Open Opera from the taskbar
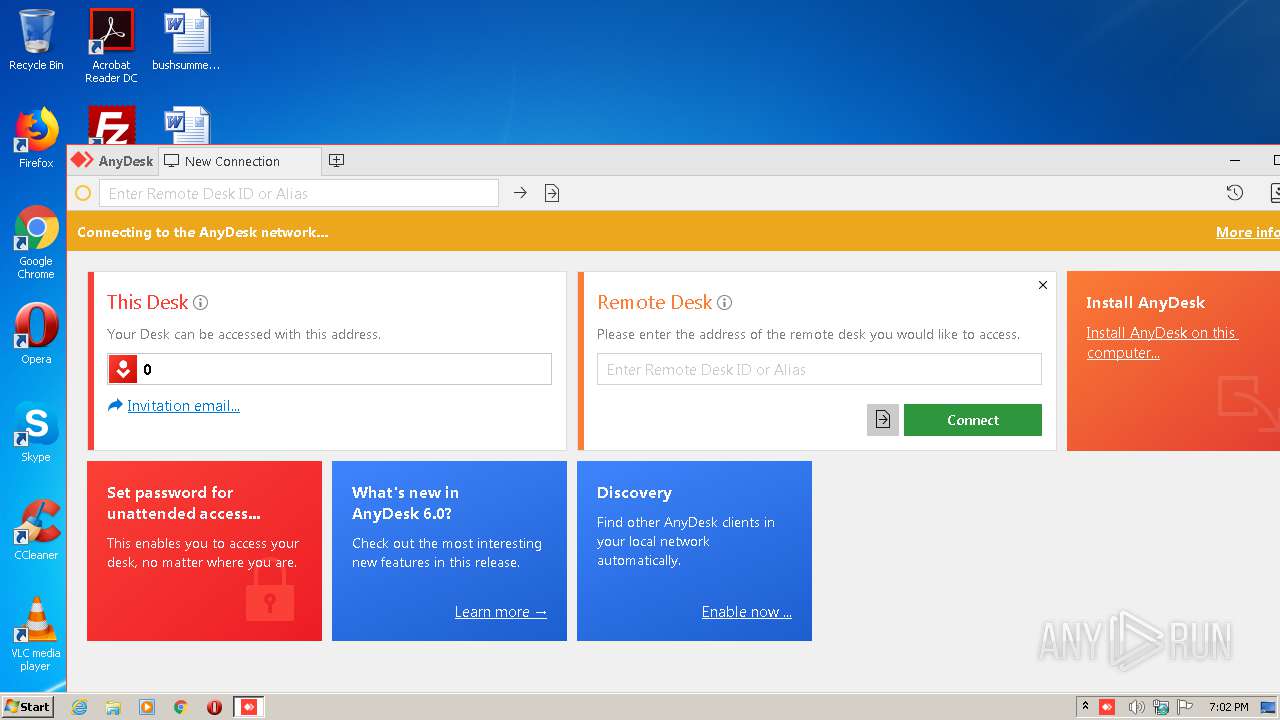The image size is (1280, 720). point(214,707)
